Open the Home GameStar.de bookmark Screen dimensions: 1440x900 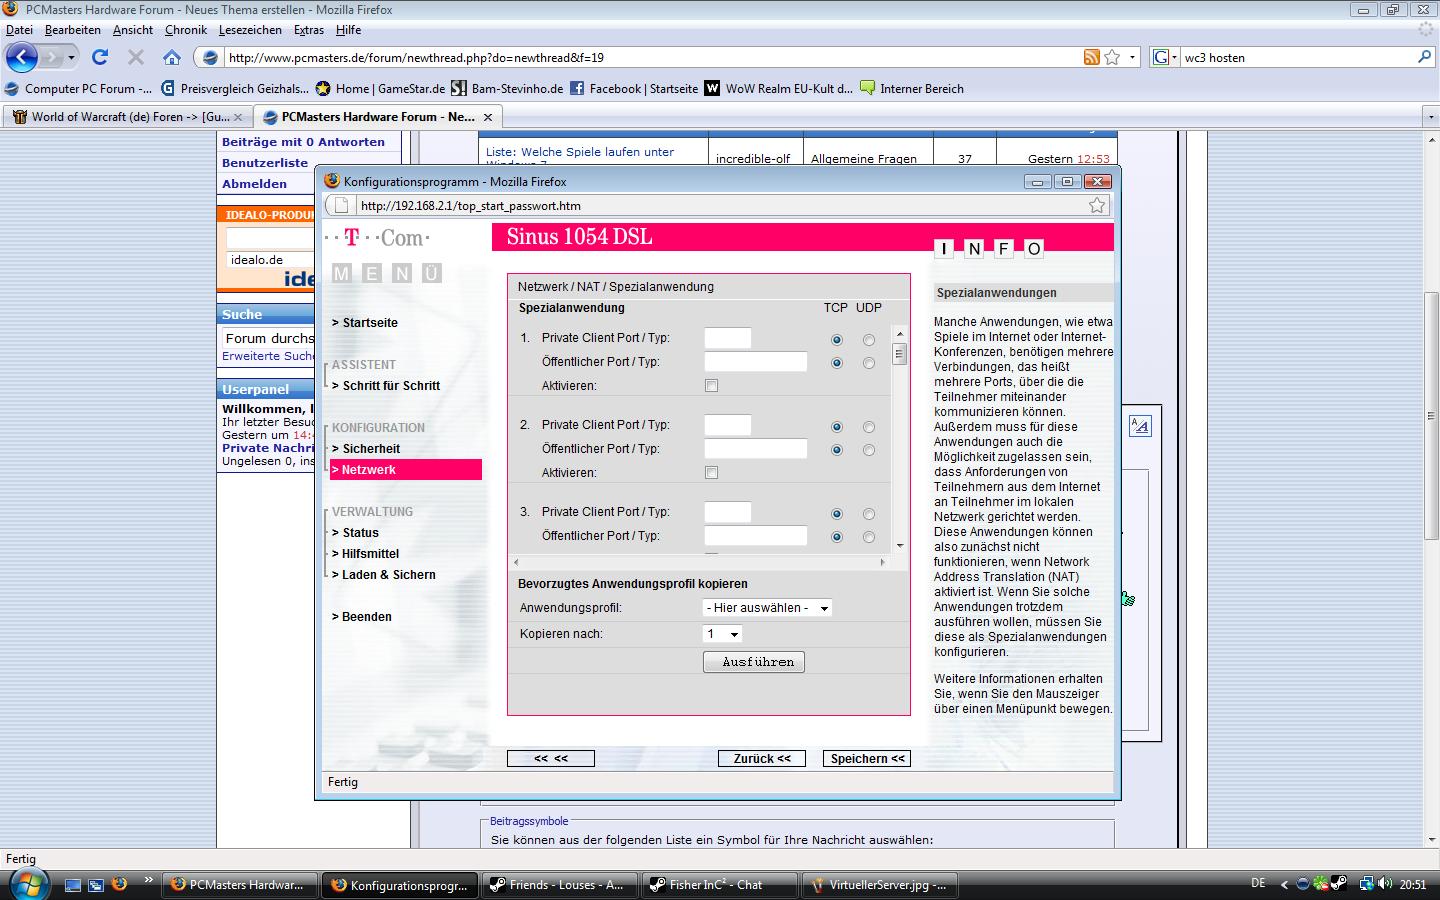pos(381,88)
